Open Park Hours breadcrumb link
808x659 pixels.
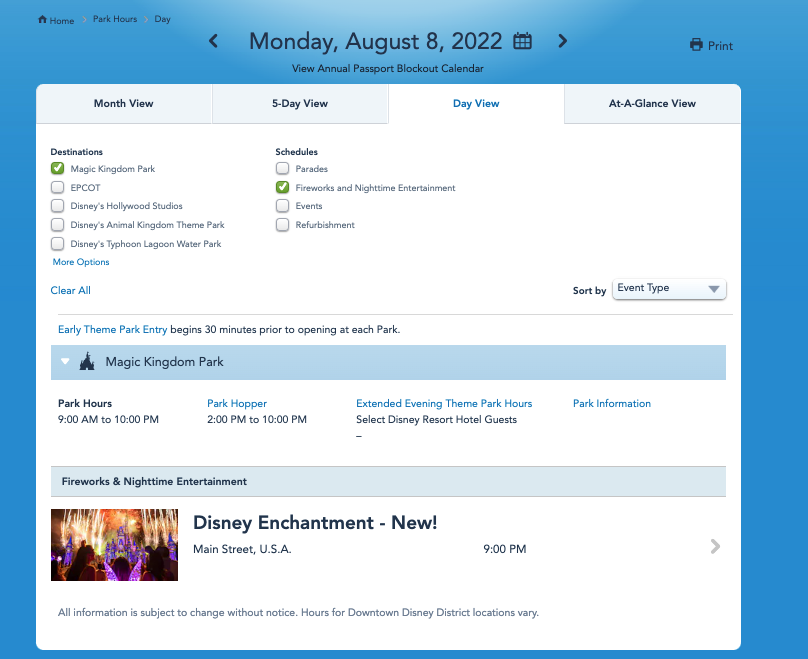115,19
